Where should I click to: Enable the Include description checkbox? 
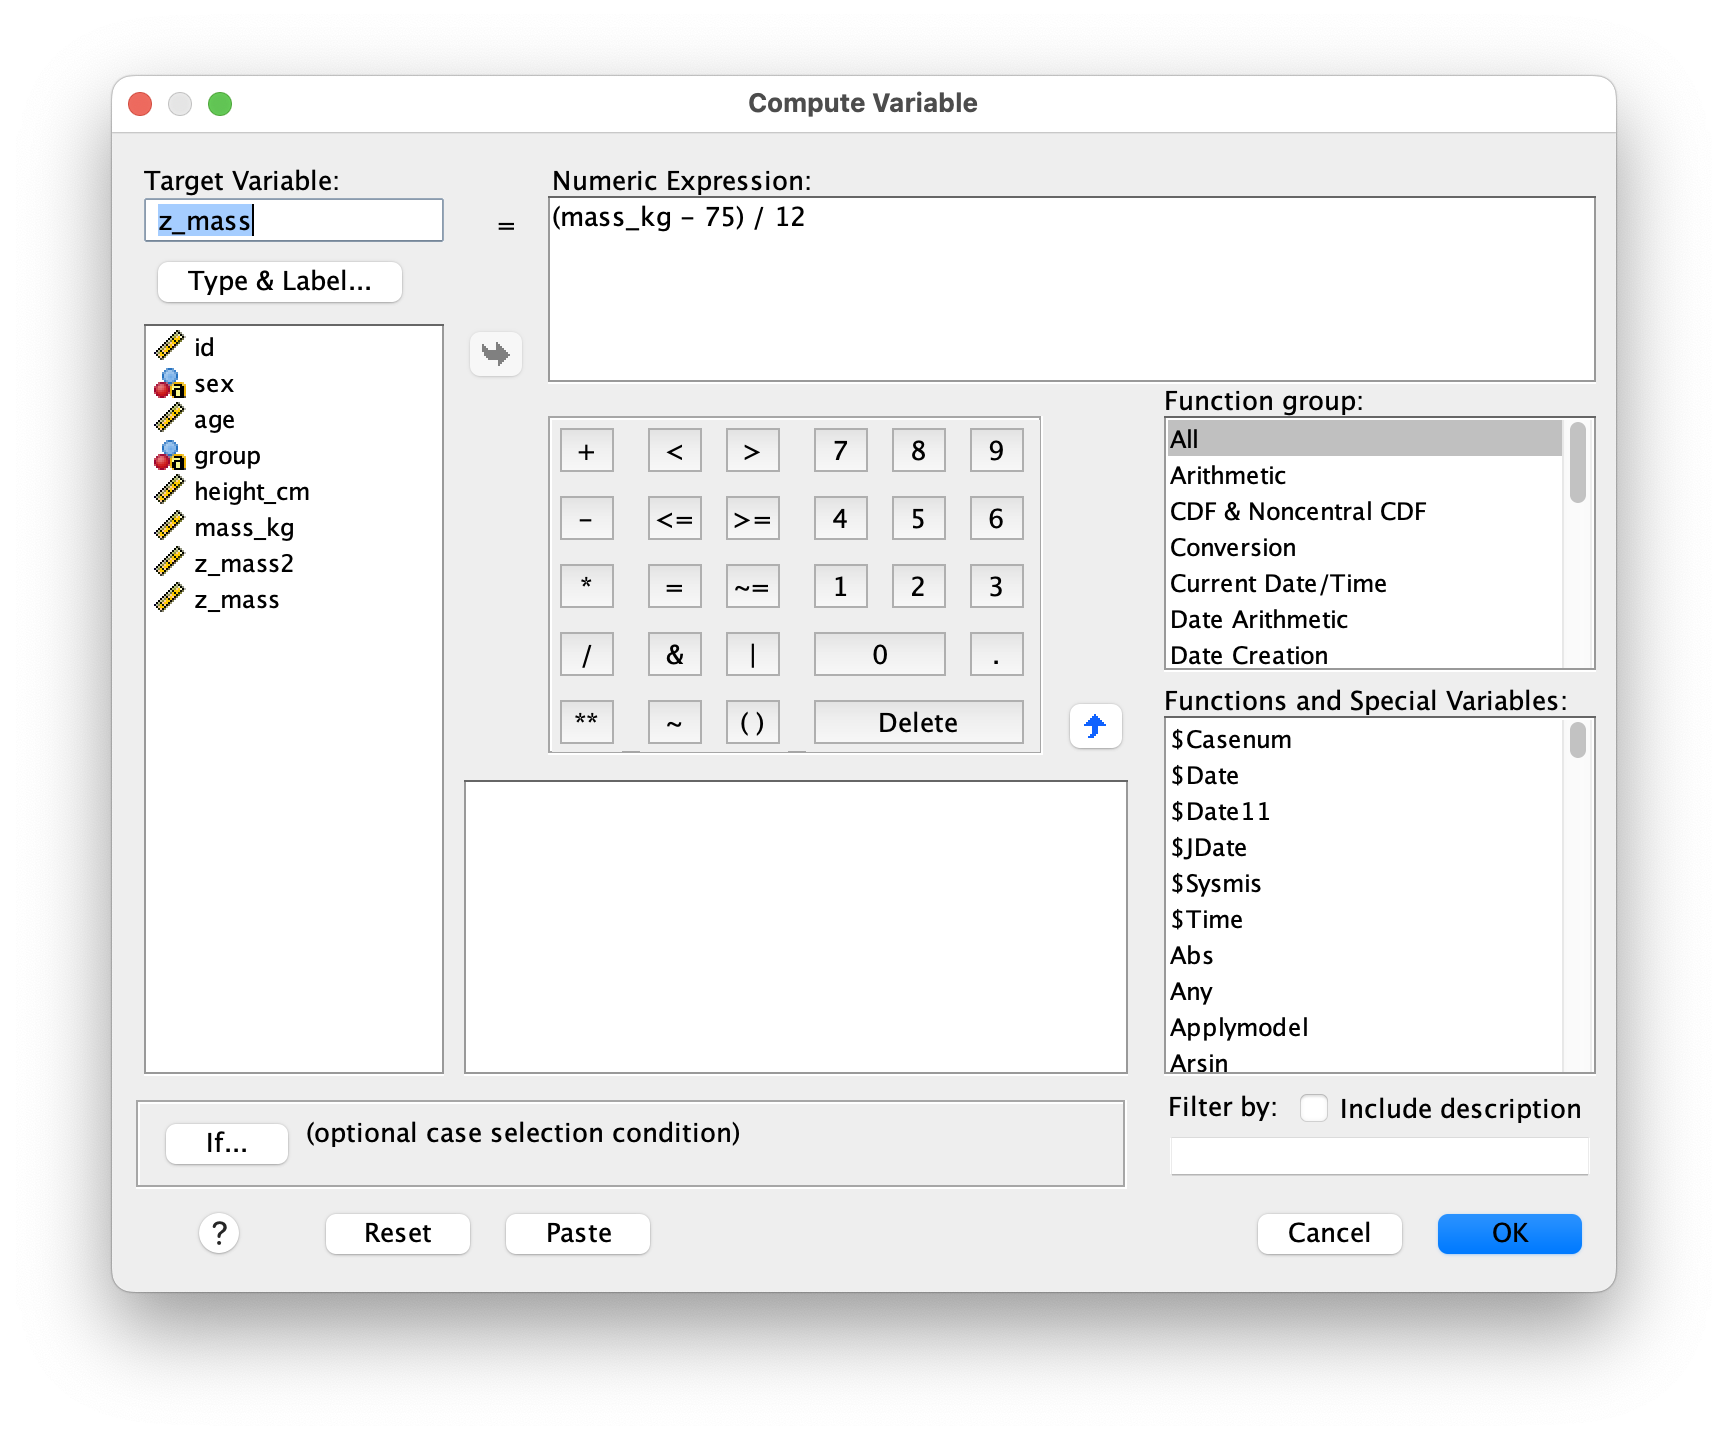(1314, 1108)
